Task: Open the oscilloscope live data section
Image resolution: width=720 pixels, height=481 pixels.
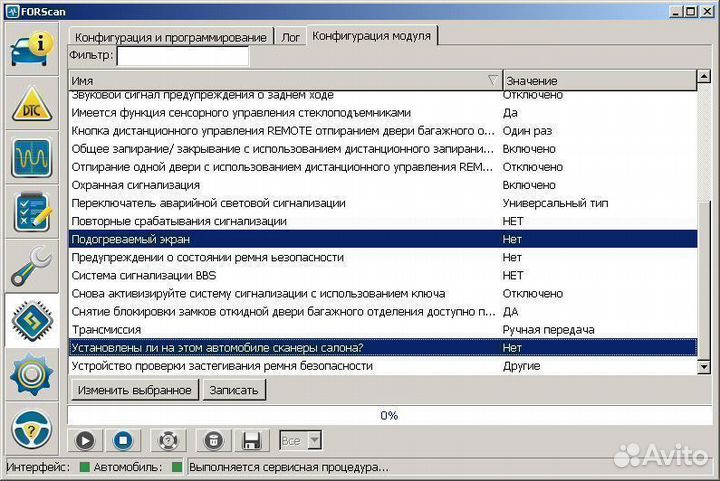Action: tap(32, 158)
